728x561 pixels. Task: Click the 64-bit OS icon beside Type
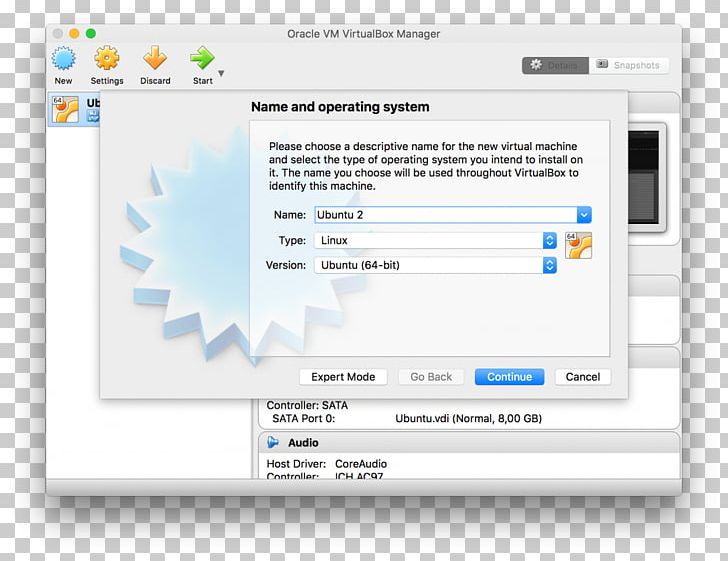(578, 245)
